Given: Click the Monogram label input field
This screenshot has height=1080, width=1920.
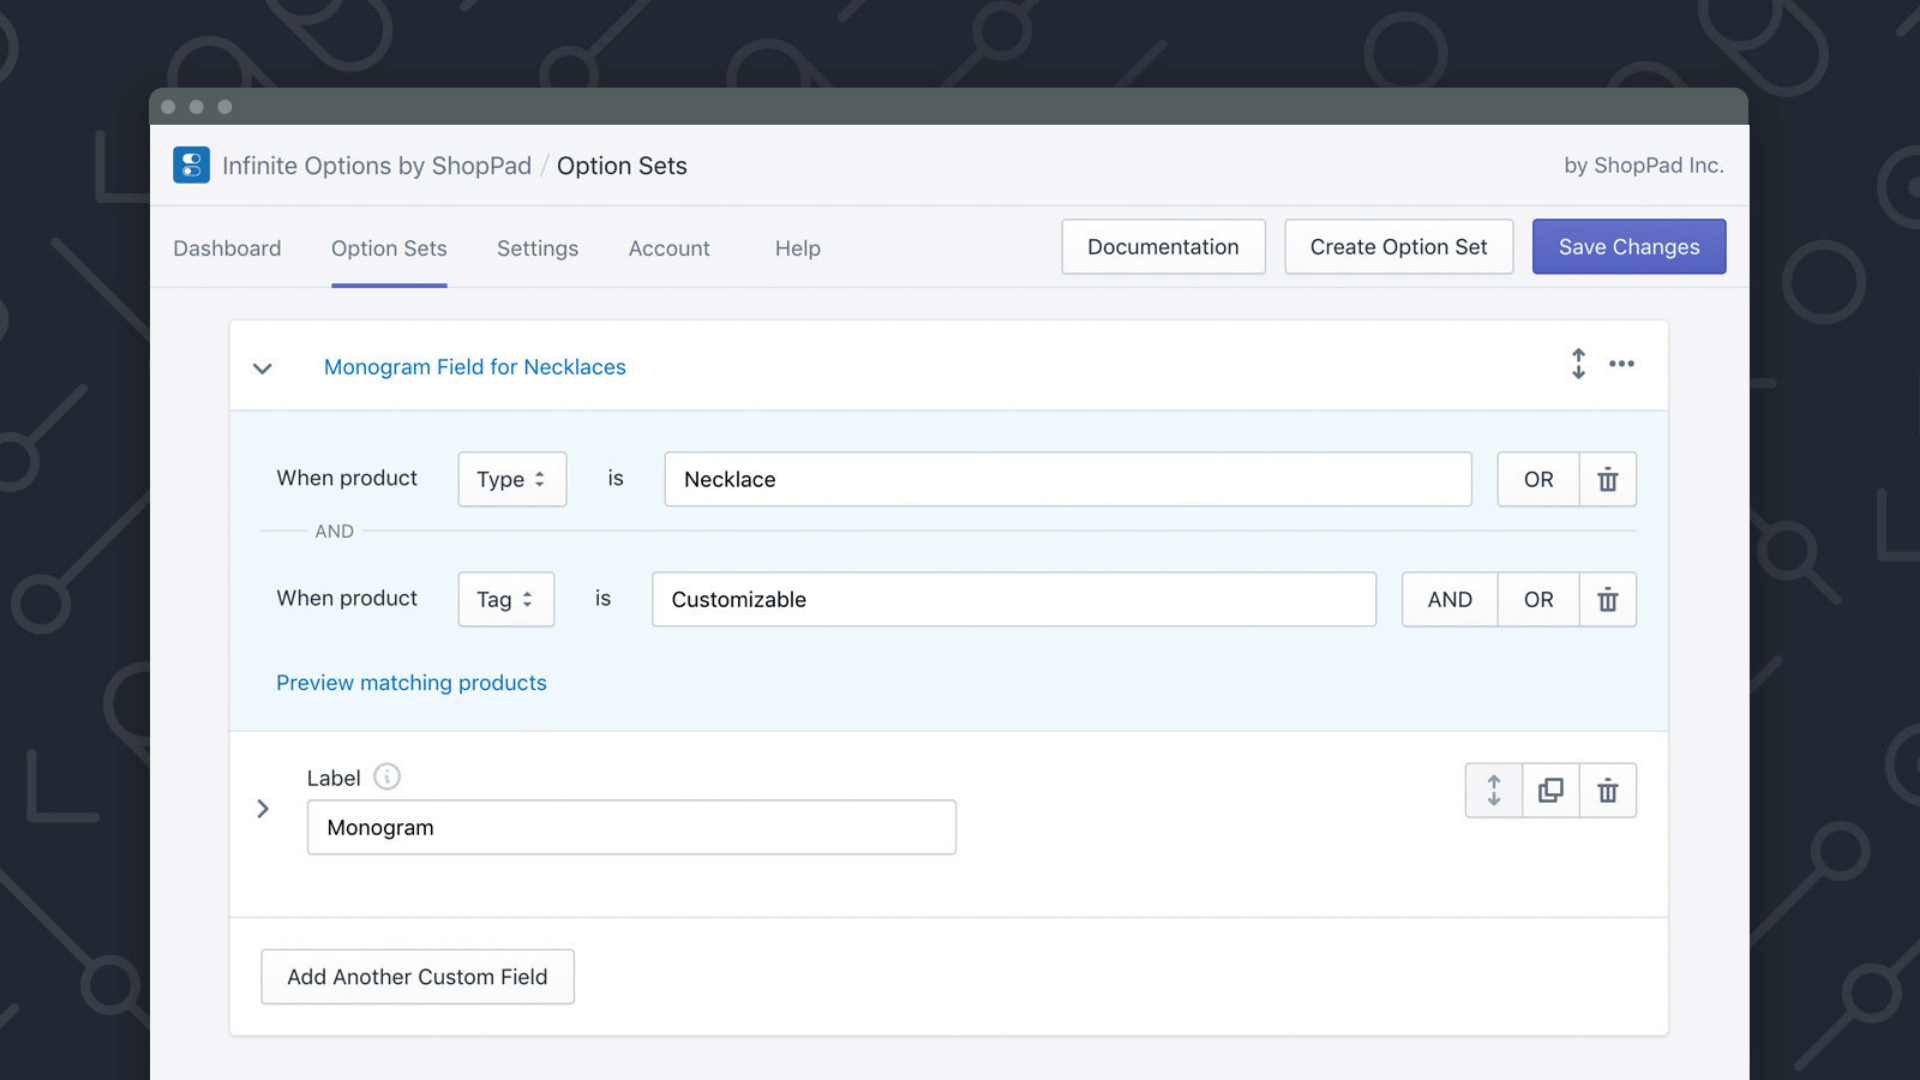Looking at the screenshot, I should tap(631, 827).
